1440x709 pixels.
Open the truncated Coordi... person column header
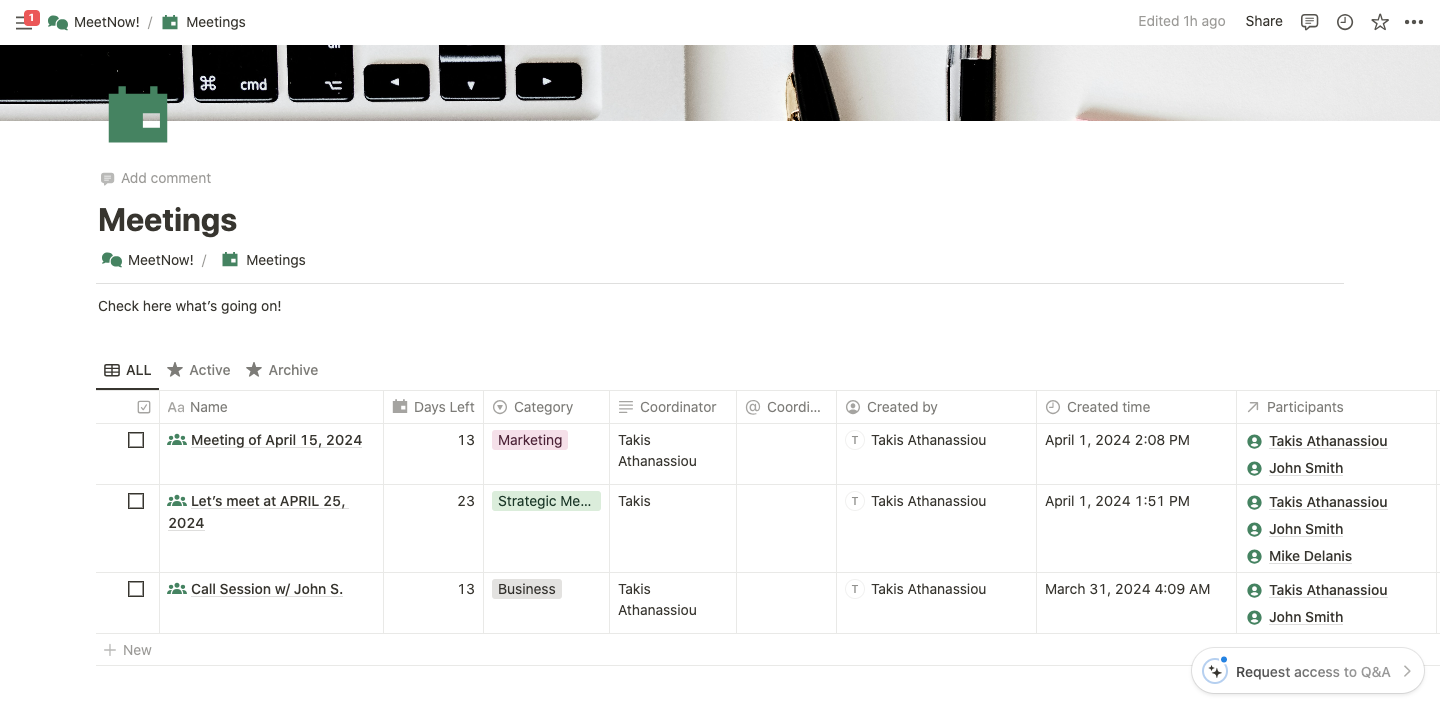coord(787,407)
